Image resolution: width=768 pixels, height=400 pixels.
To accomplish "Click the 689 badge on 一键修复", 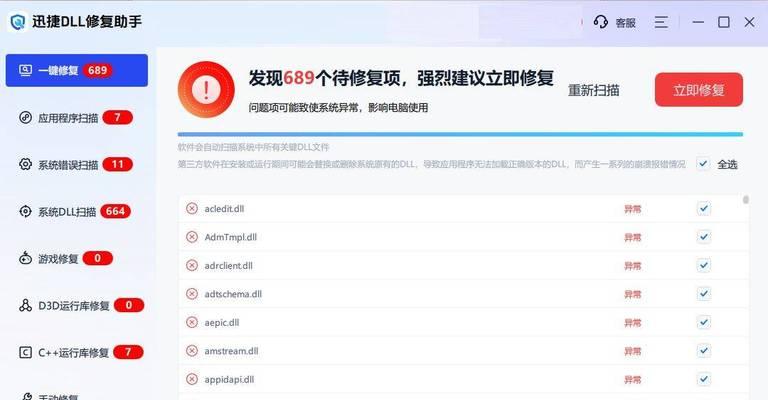I will pyautogui.click(x=97, y=71).
